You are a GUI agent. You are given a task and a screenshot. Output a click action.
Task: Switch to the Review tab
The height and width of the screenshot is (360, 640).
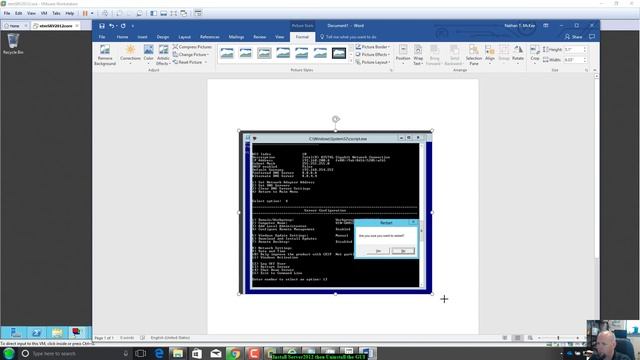(x=260, y=37)
